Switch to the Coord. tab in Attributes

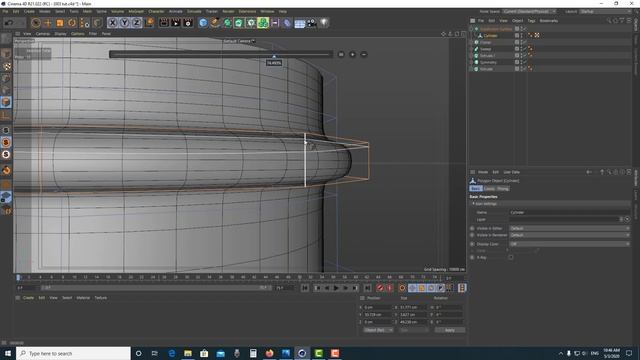[489, 189]
